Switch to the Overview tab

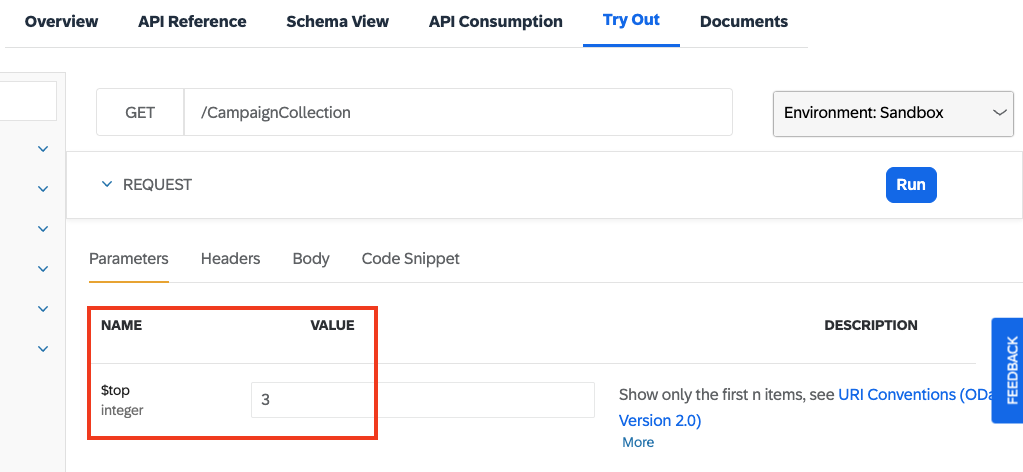tap(61, 22)
